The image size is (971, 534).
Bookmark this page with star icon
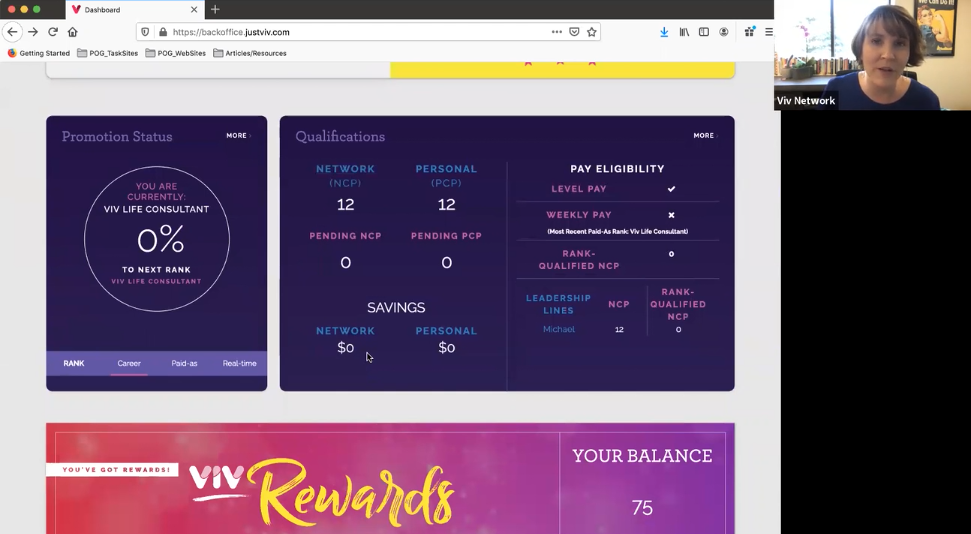591,32
